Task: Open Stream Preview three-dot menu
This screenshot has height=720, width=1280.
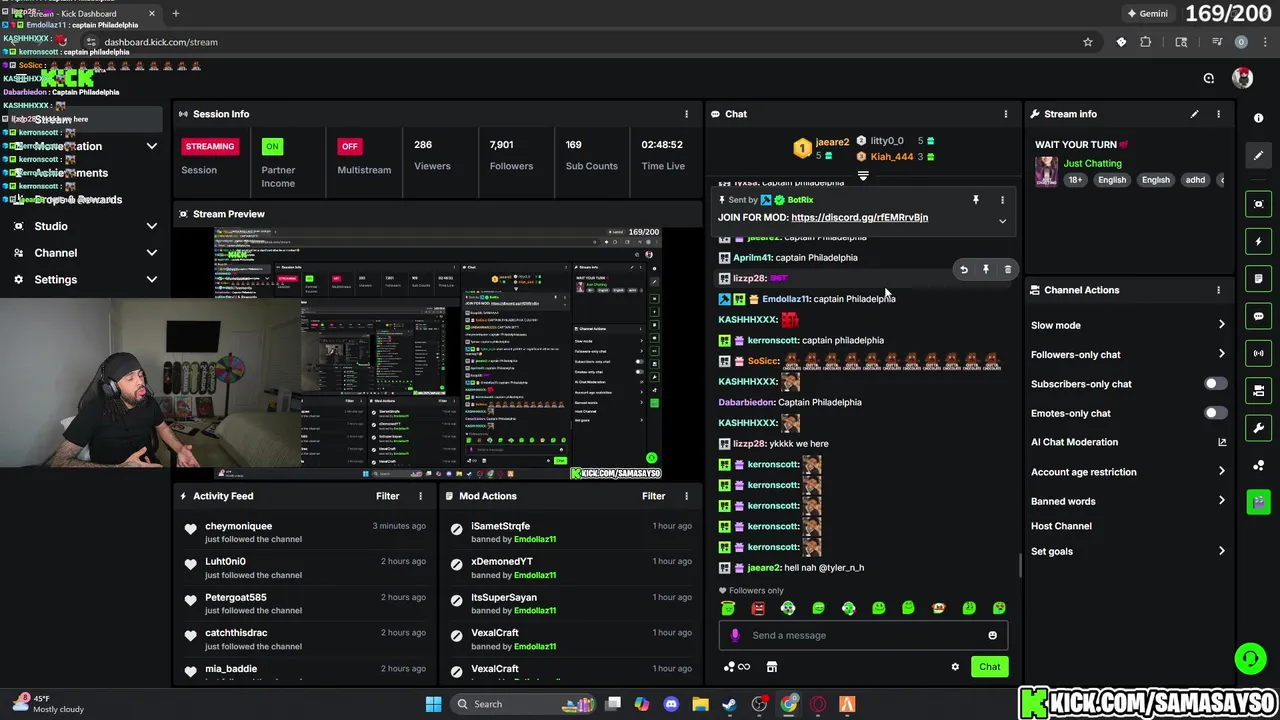Action: (686, 214)
